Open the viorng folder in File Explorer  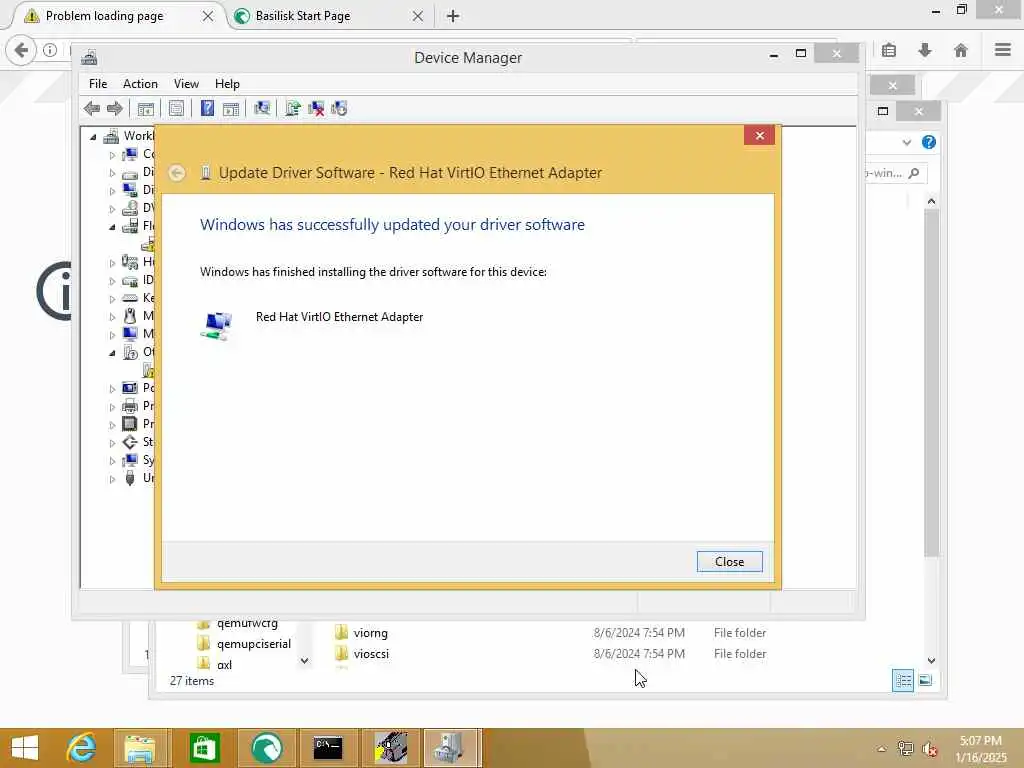point(370,633)
